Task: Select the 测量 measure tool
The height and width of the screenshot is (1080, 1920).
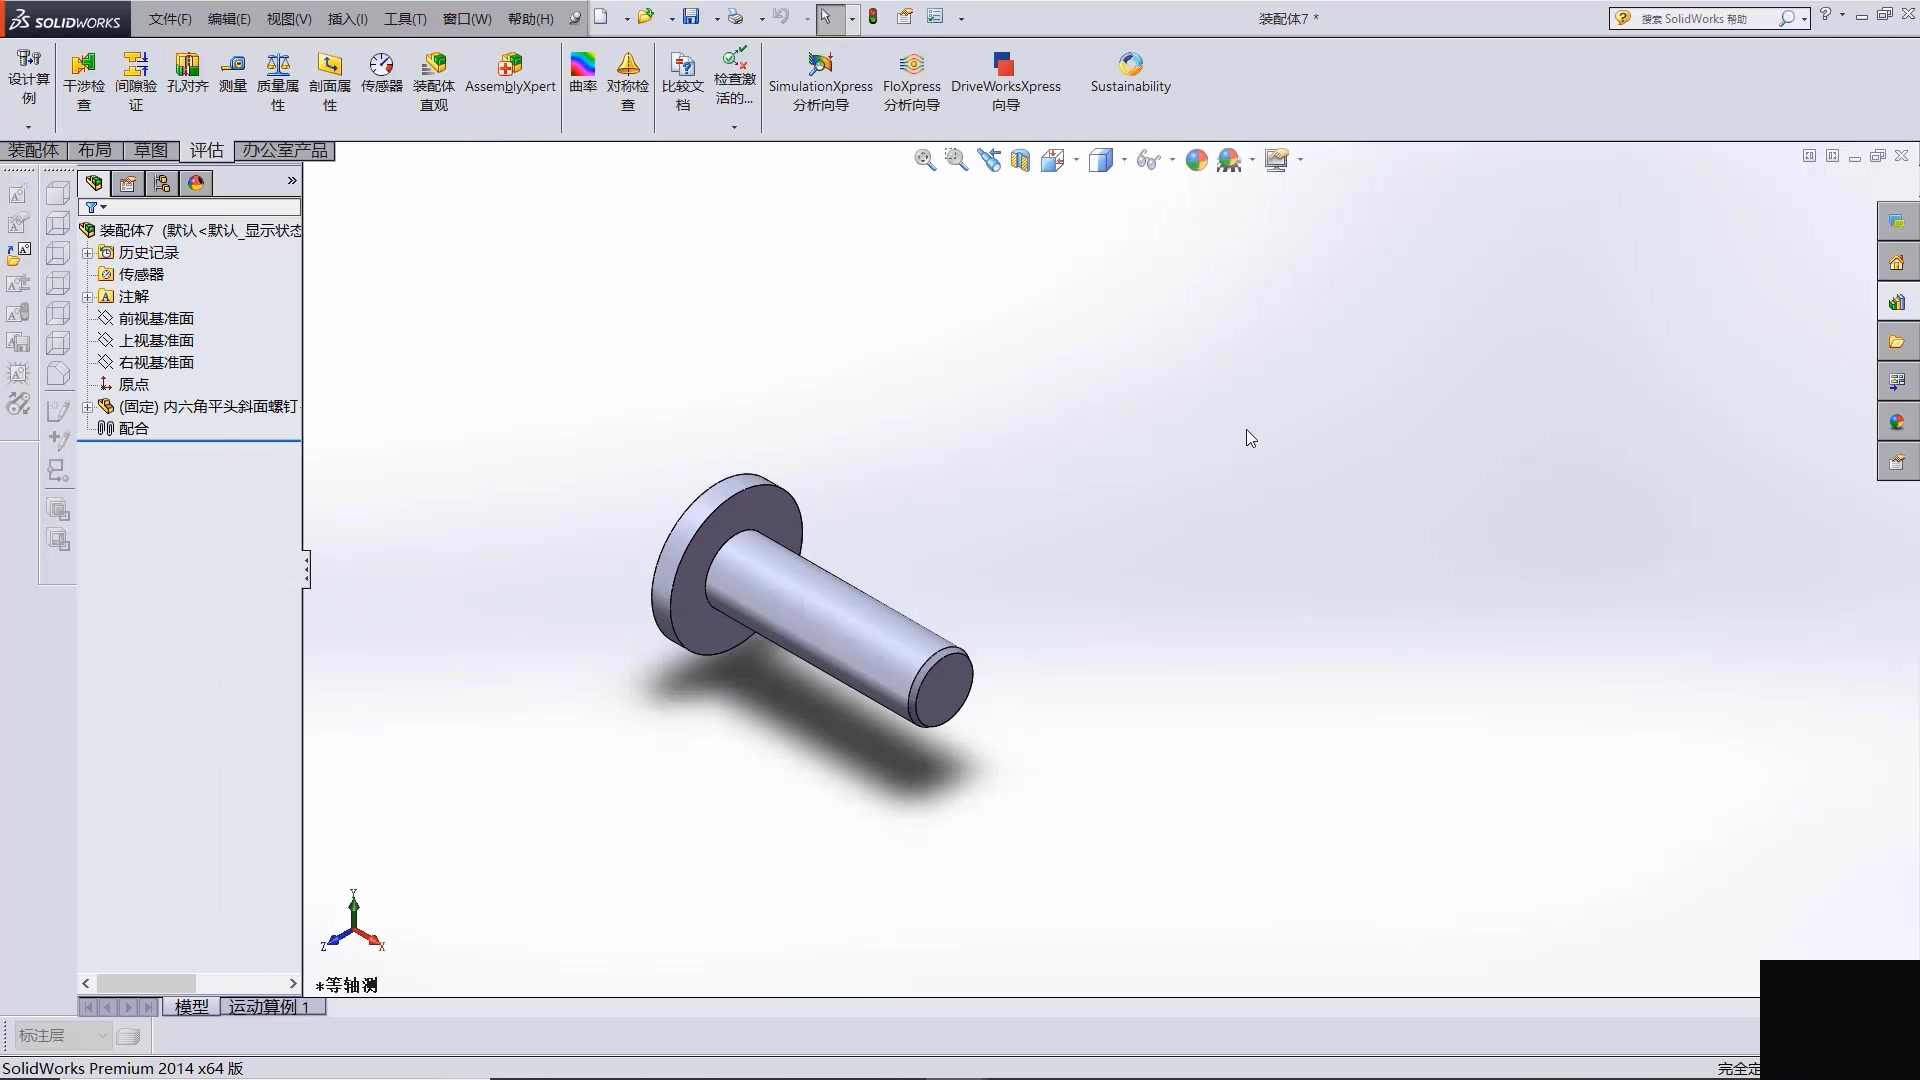Action: (x=232, y=75)
